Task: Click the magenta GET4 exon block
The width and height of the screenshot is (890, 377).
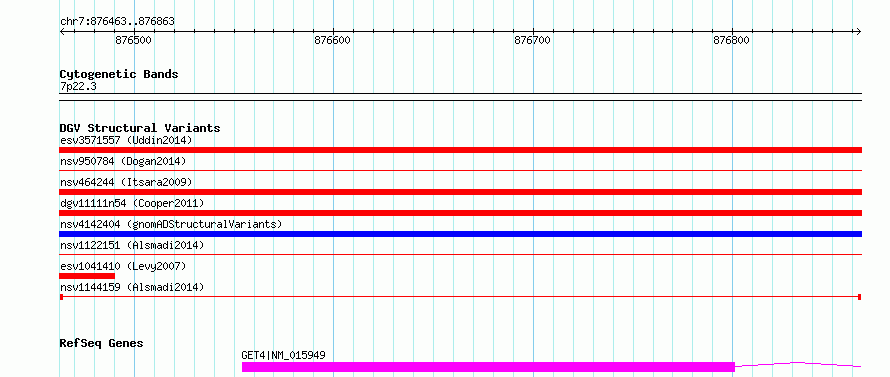Action: 488,367
